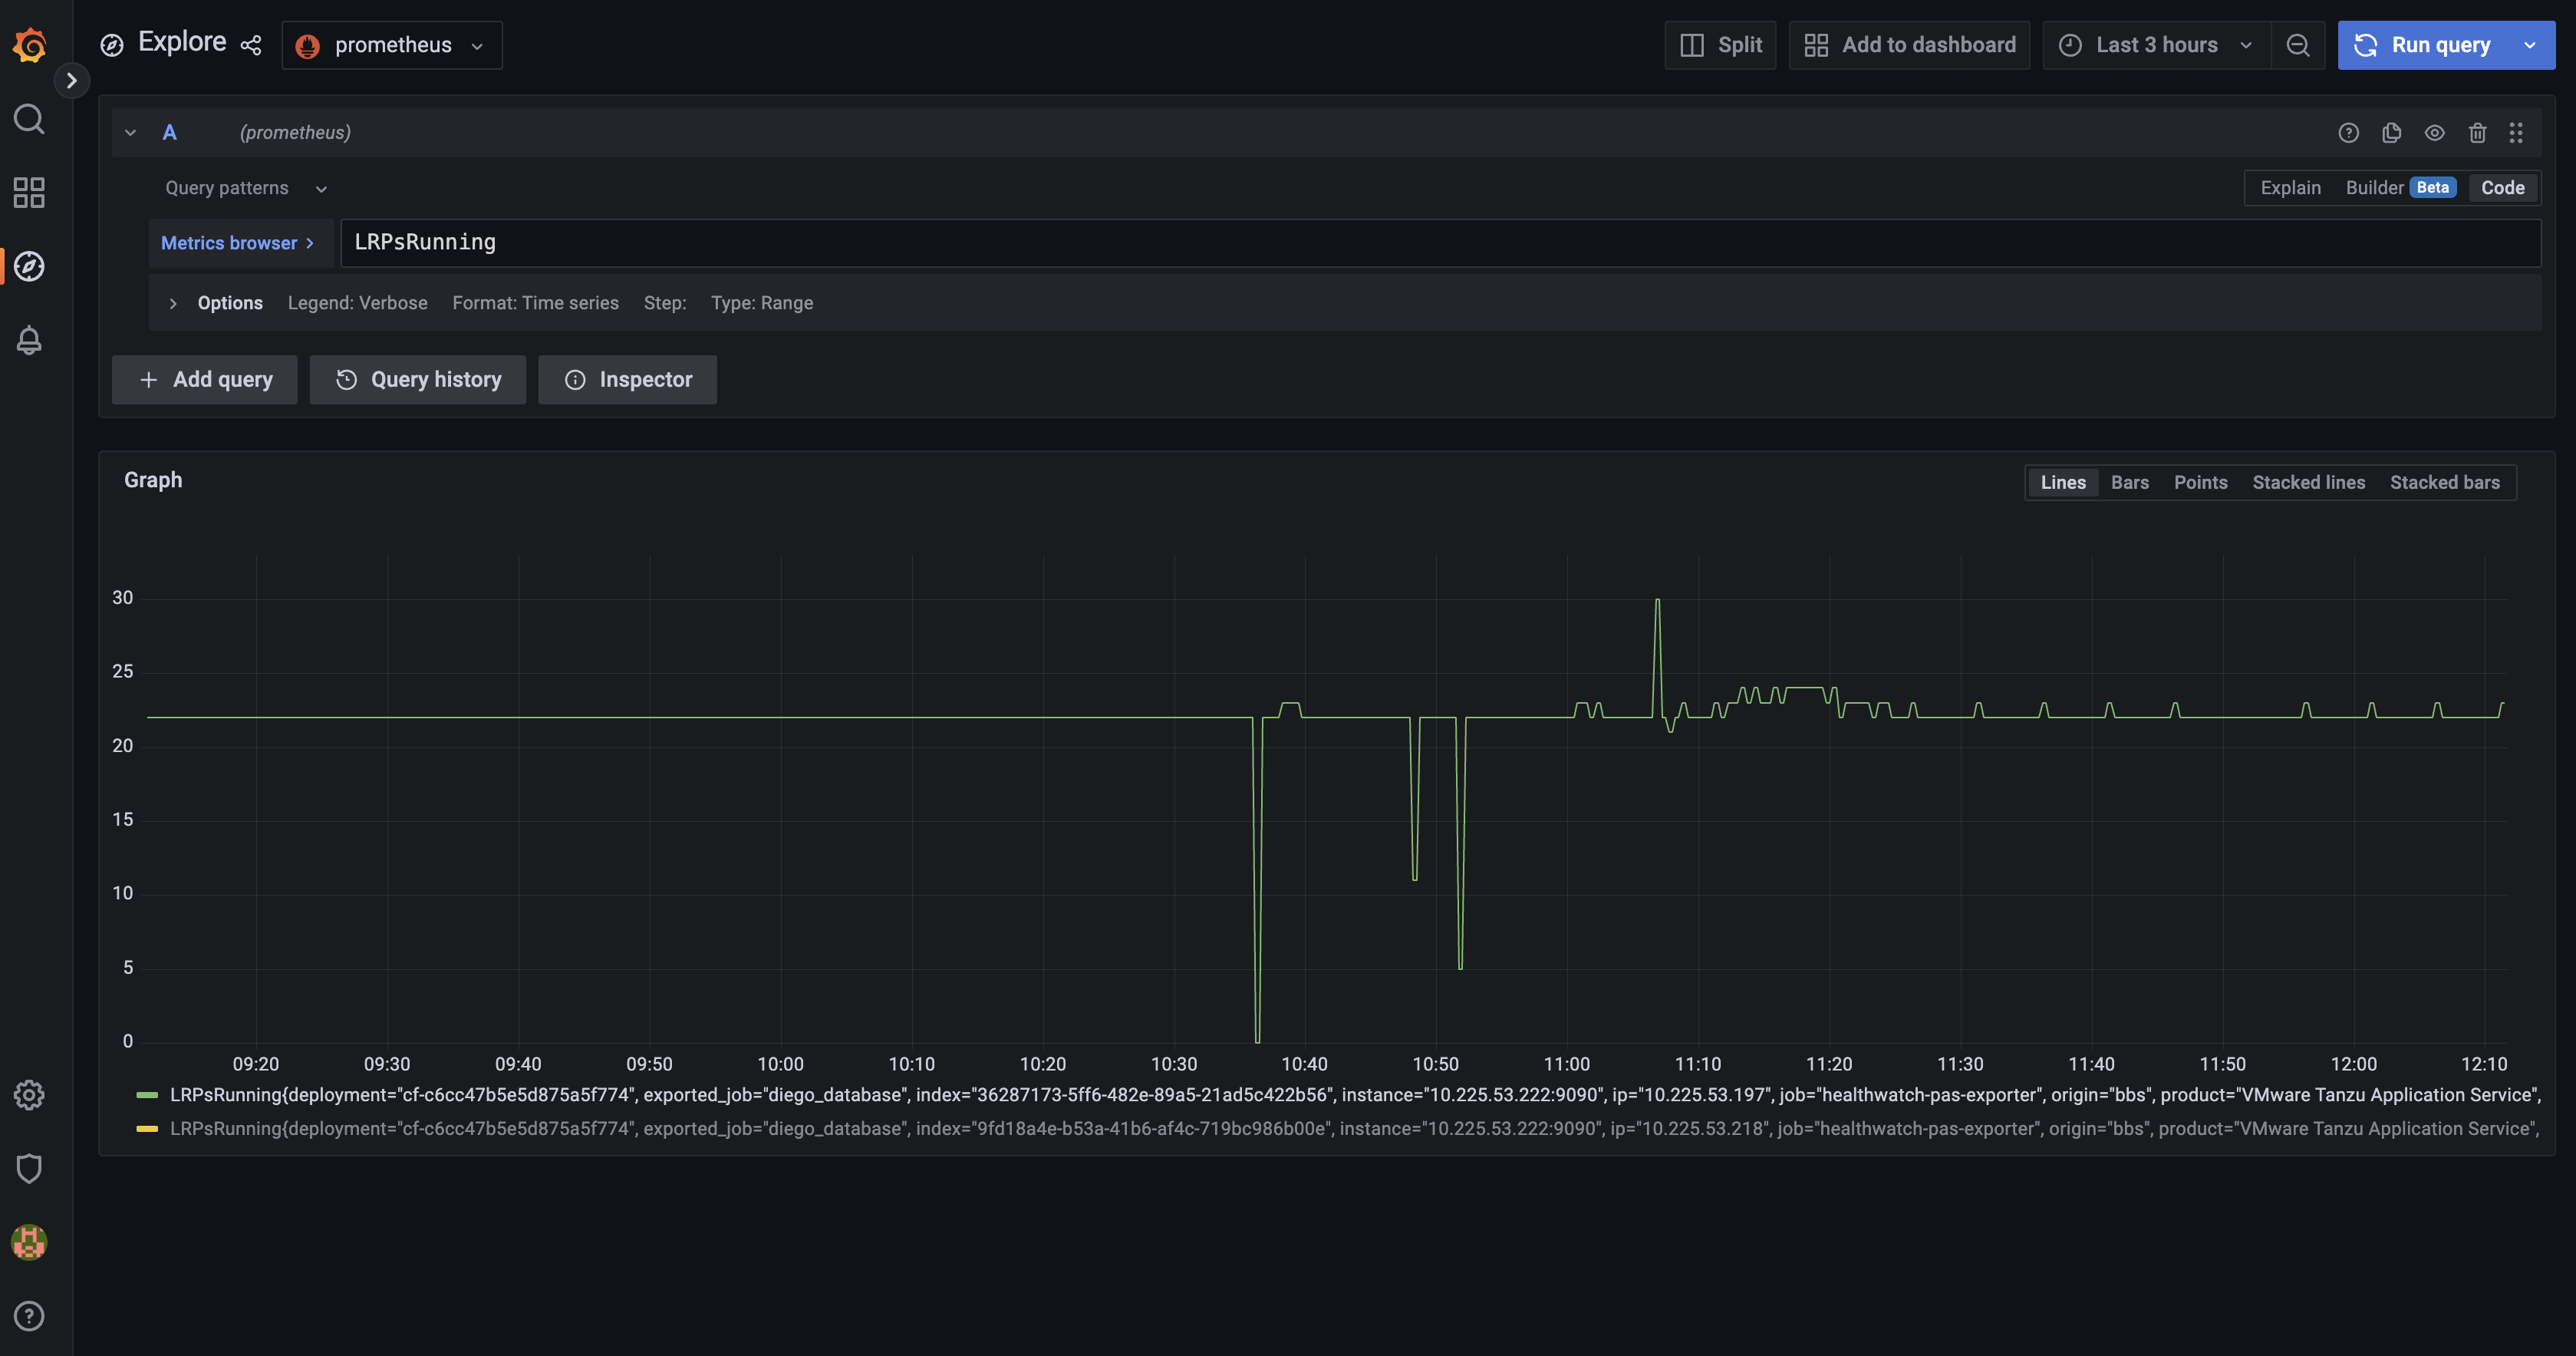Open the Alerting bell icon in sidebar
The height and width of the screenshot is (1356, 2576).
click(29, 340)
